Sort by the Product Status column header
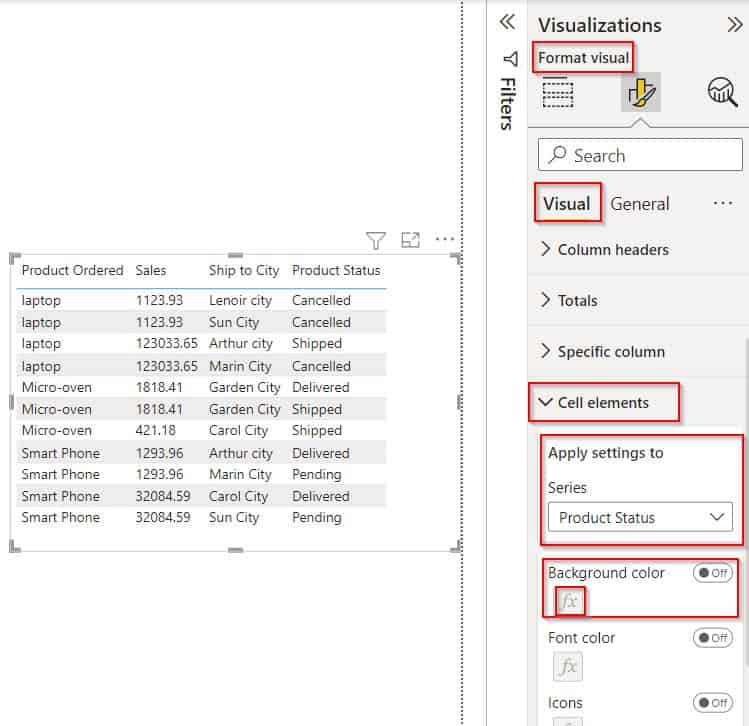 point(336,270)
